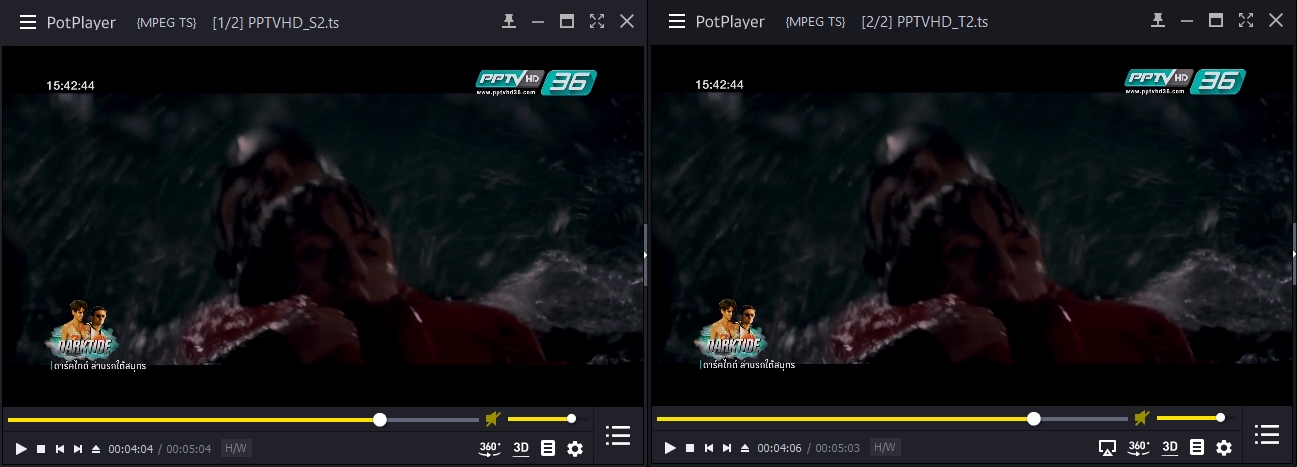Toggle H/W acceleration in right player

click(885, 449)
